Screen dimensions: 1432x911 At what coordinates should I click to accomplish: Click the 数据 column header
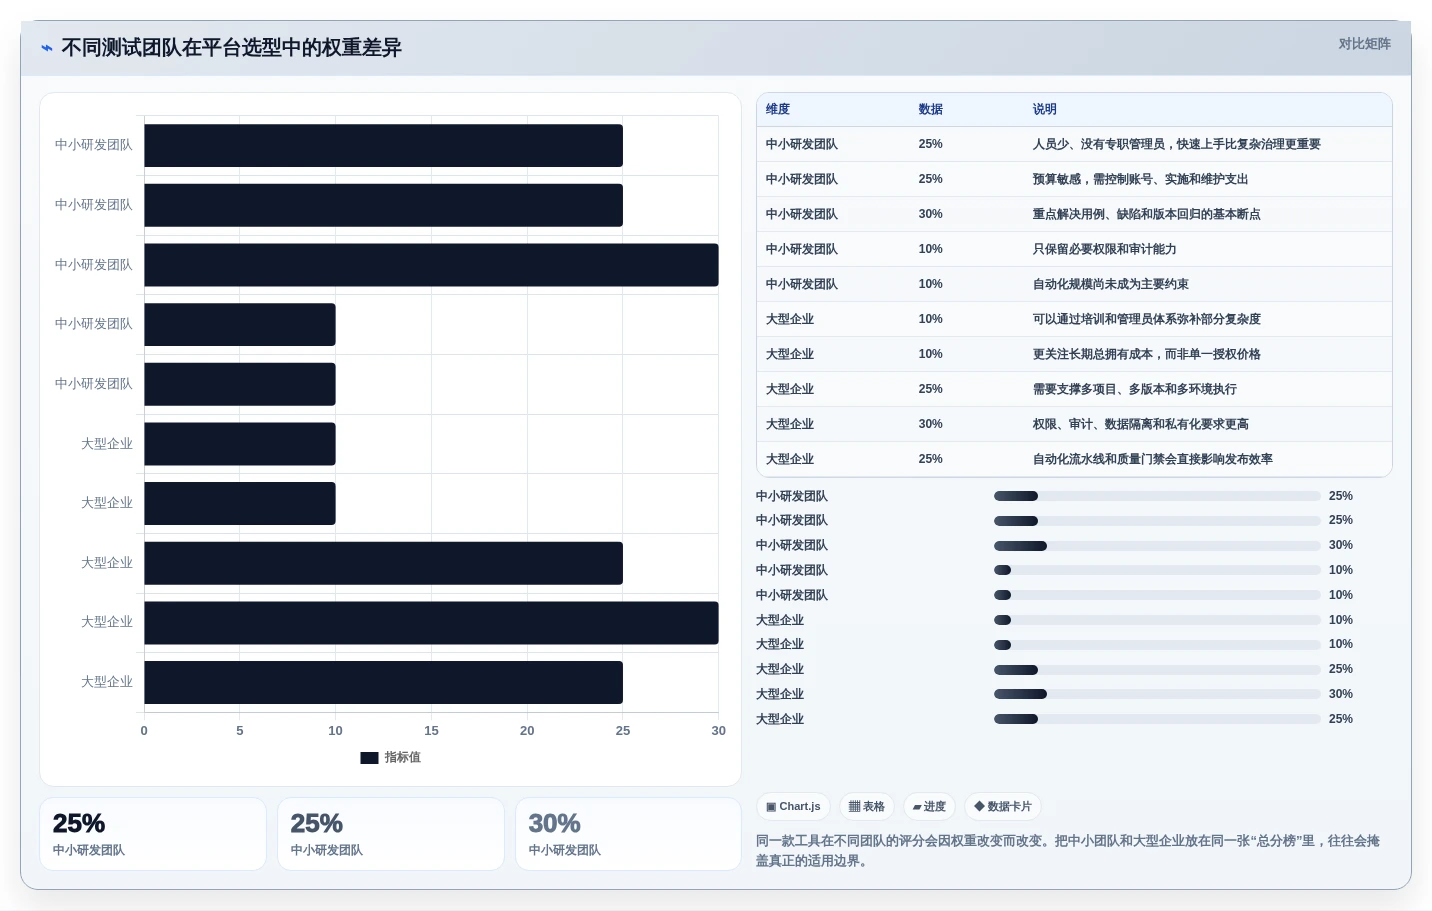click(931, 110)
